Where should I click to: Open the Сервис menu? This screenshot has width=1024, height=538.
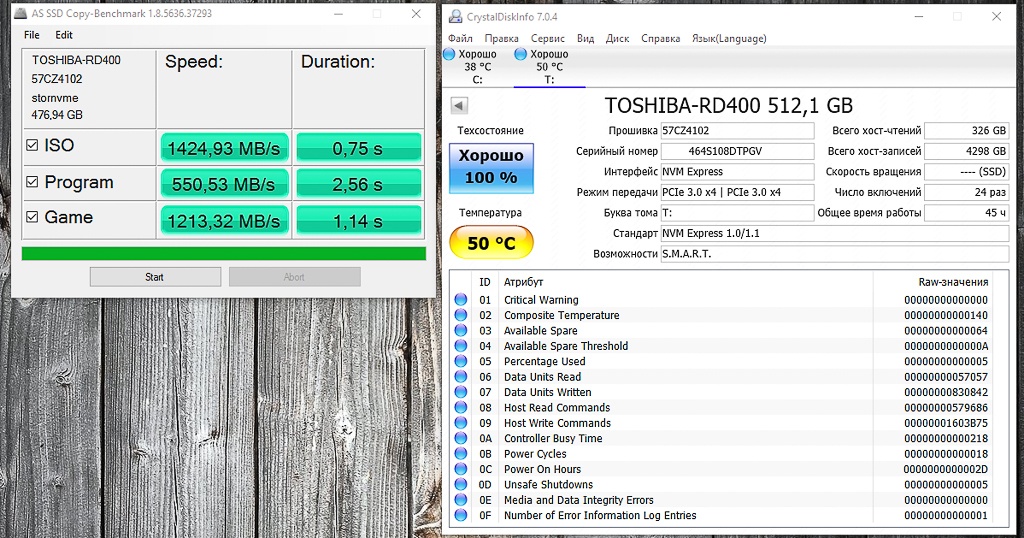click(547, 39)
